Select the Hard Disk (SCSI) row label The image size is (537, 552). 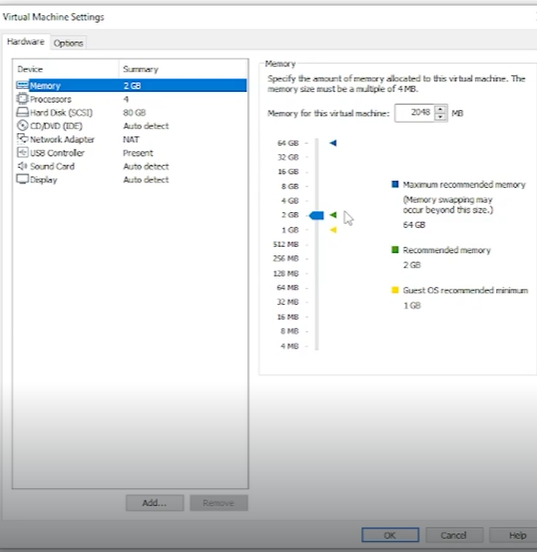click(61, 113)
